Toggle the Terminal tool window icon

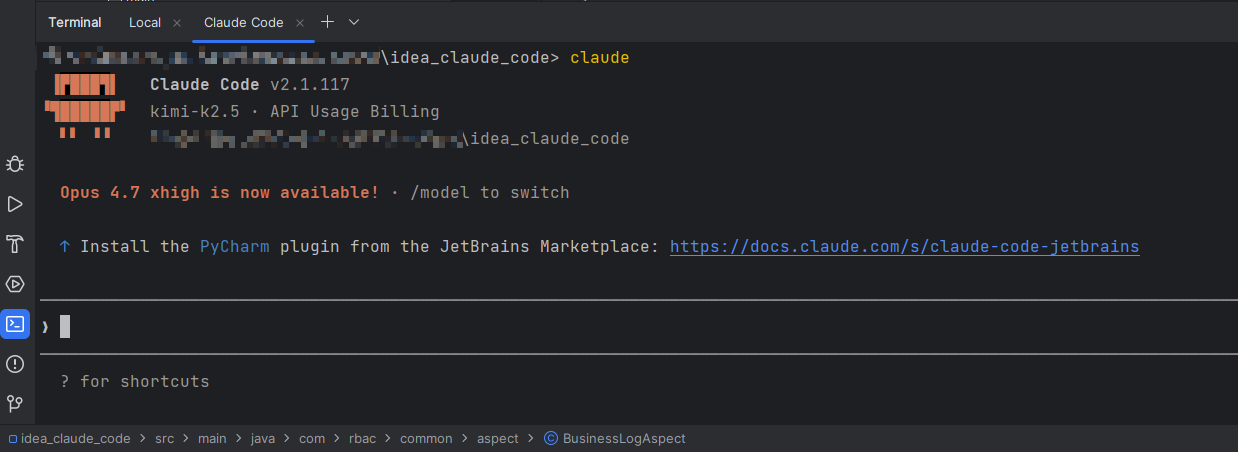pos(15,324)
